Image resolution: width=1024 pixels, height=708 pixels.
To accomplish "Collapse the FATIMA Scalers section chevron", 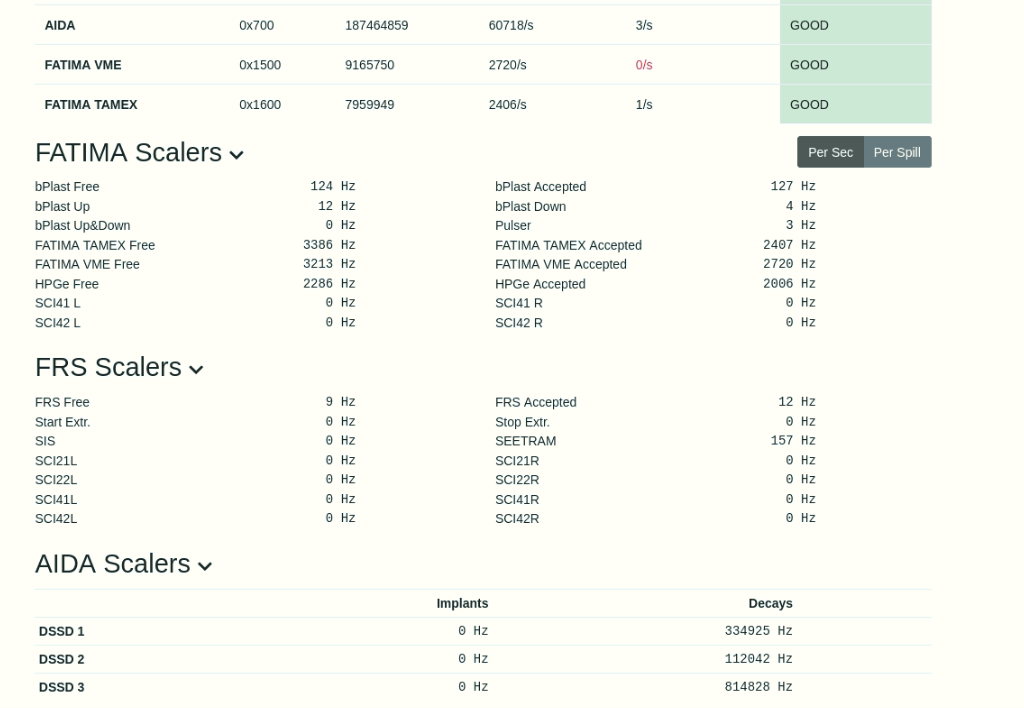I will pyautogui.click(x=236, y=155).
